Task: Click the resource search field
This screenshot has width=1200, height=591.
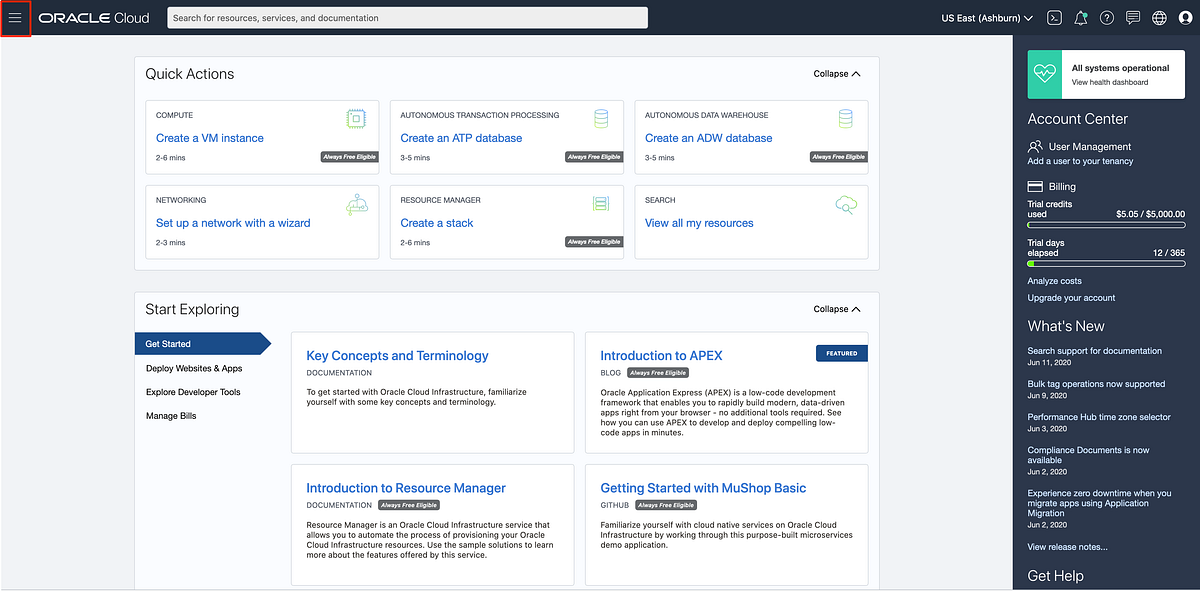Action: click(405, 17)
